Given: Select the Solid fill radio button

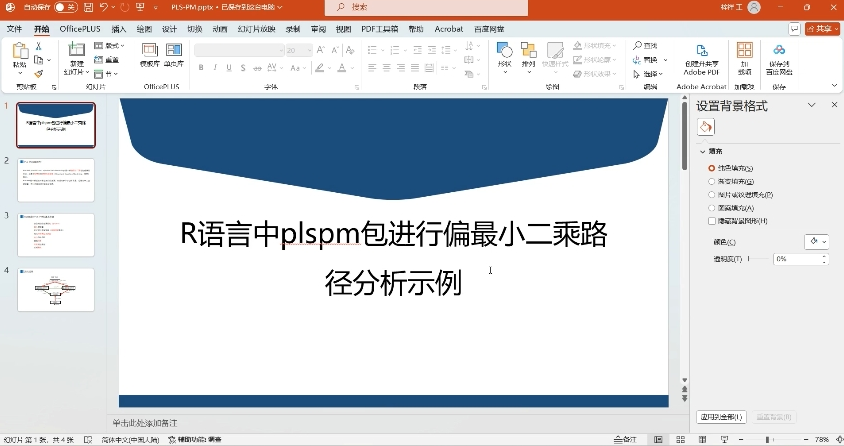Looking at the screenshot, I should click(712, 168).
